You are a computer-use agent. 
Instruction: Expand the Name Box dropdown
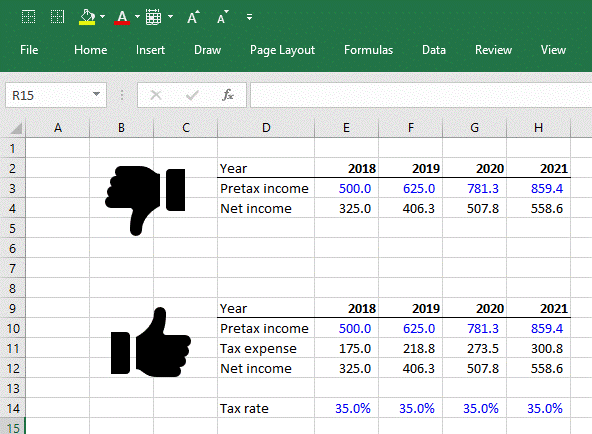[96, 94]
